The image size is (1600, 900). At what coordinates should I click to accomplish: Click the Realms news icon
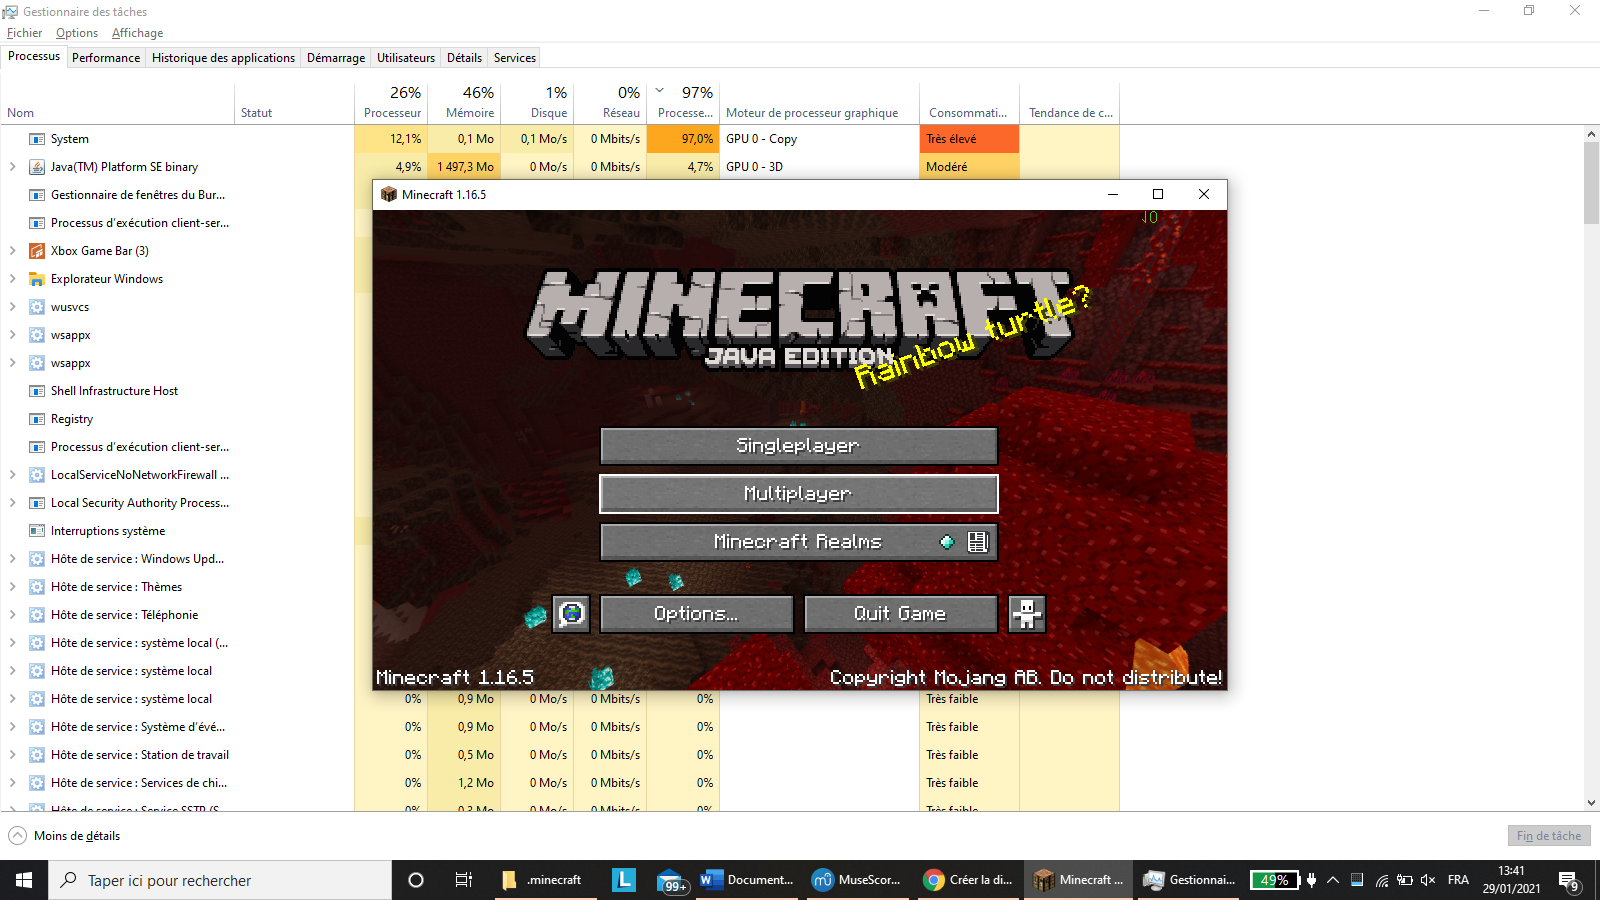tap(977, 542)
